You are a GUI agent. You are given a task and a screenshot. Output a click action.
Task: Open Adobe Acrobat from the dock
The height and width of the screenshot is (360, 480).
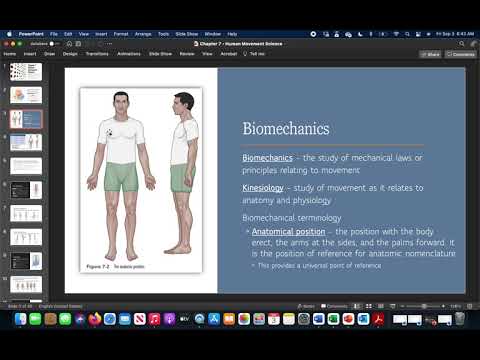click(x=378, y=319)
